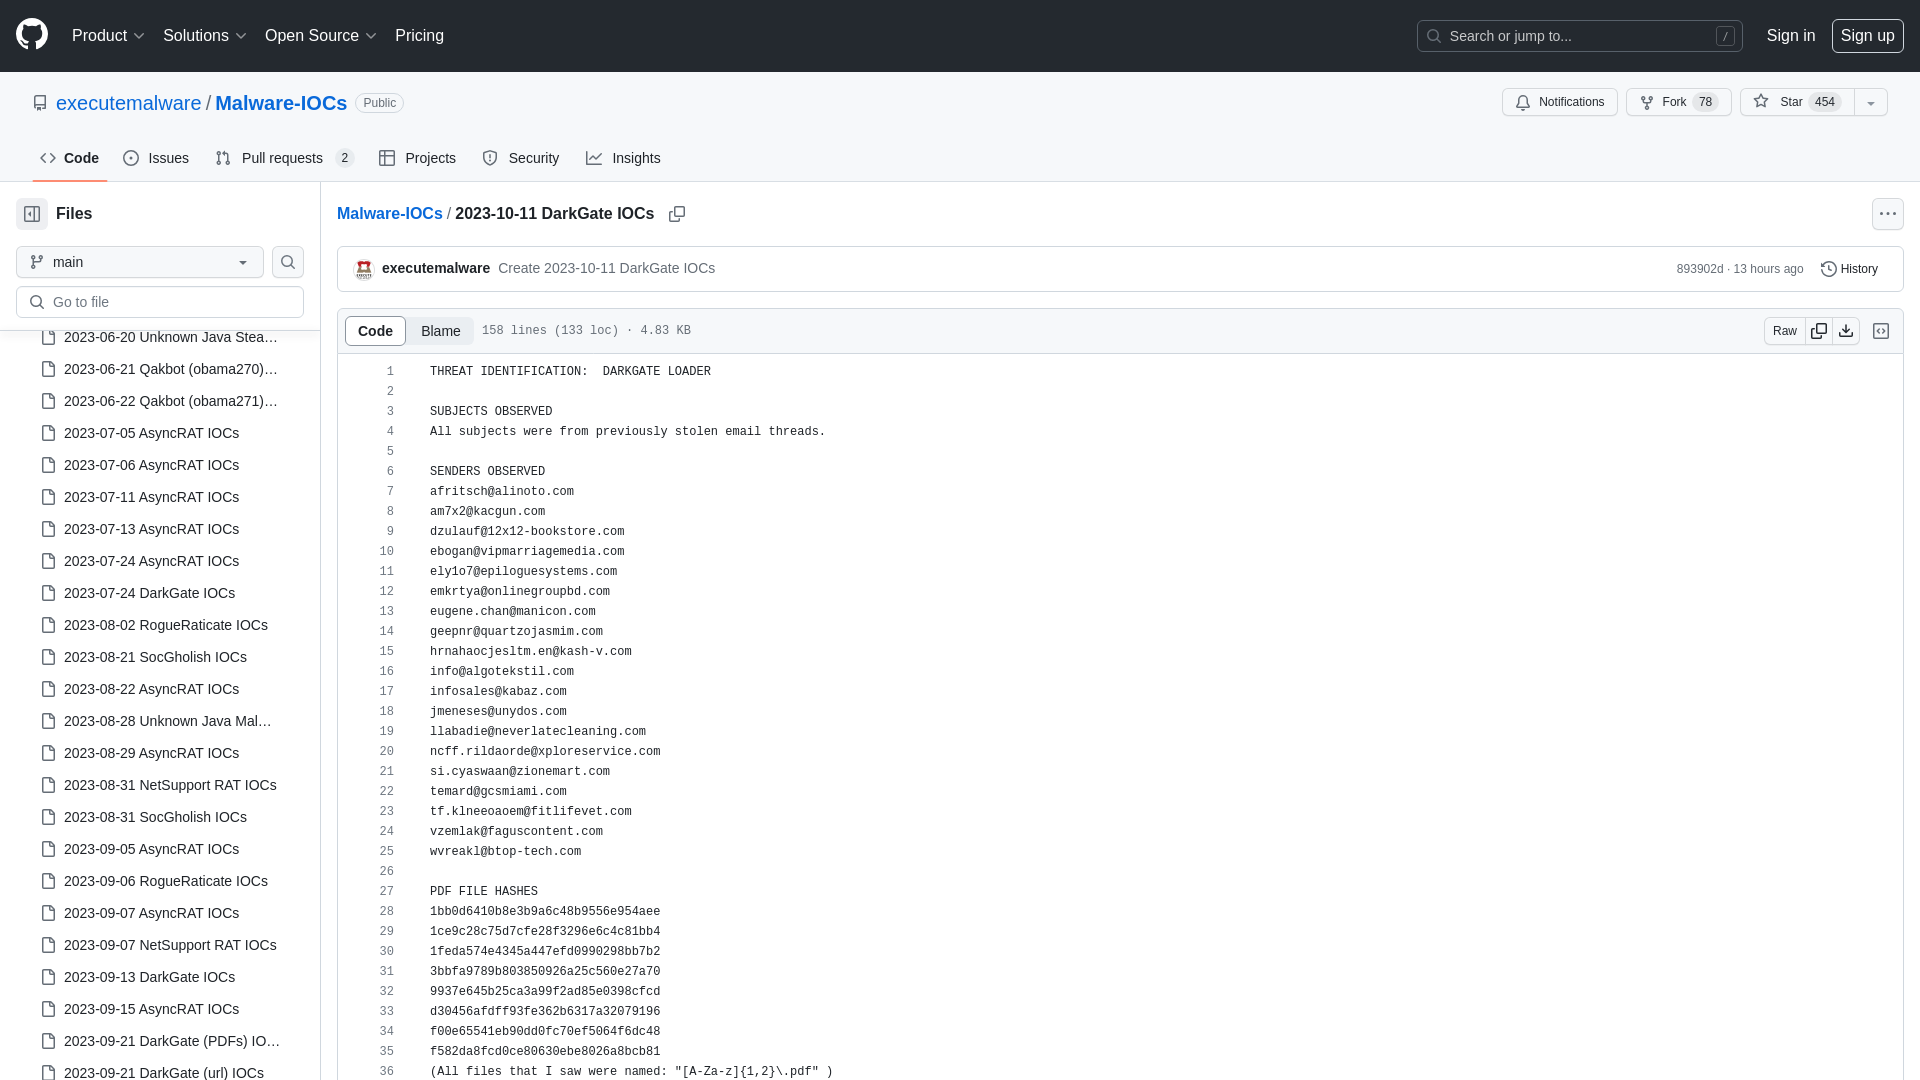This screenshot has width=1920, height=1080.
Task: Click Notifications bell button
Action: (1559, 102)
